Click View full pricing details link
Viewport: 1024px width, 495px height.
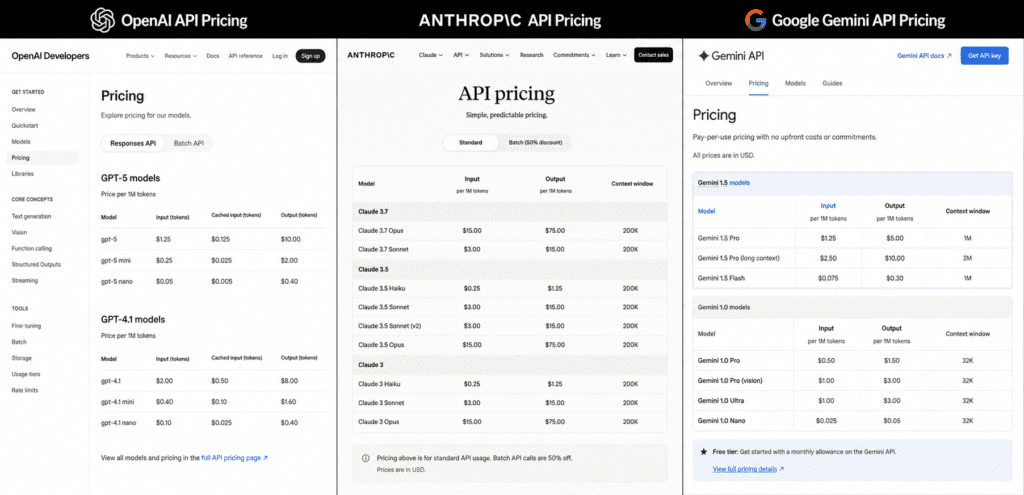(x=748, y=469)
